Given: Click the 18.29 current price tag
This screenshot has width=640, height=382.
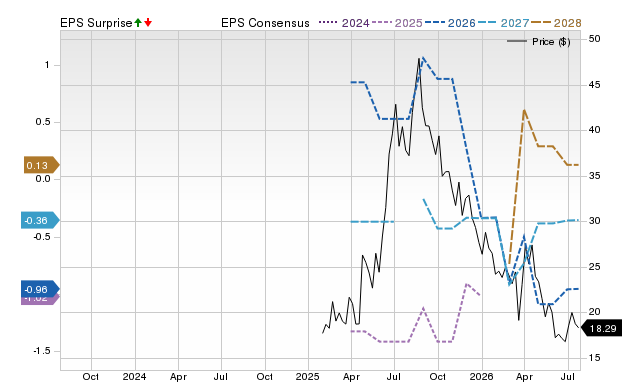Looking at the screenshot, I should (601, 329).
